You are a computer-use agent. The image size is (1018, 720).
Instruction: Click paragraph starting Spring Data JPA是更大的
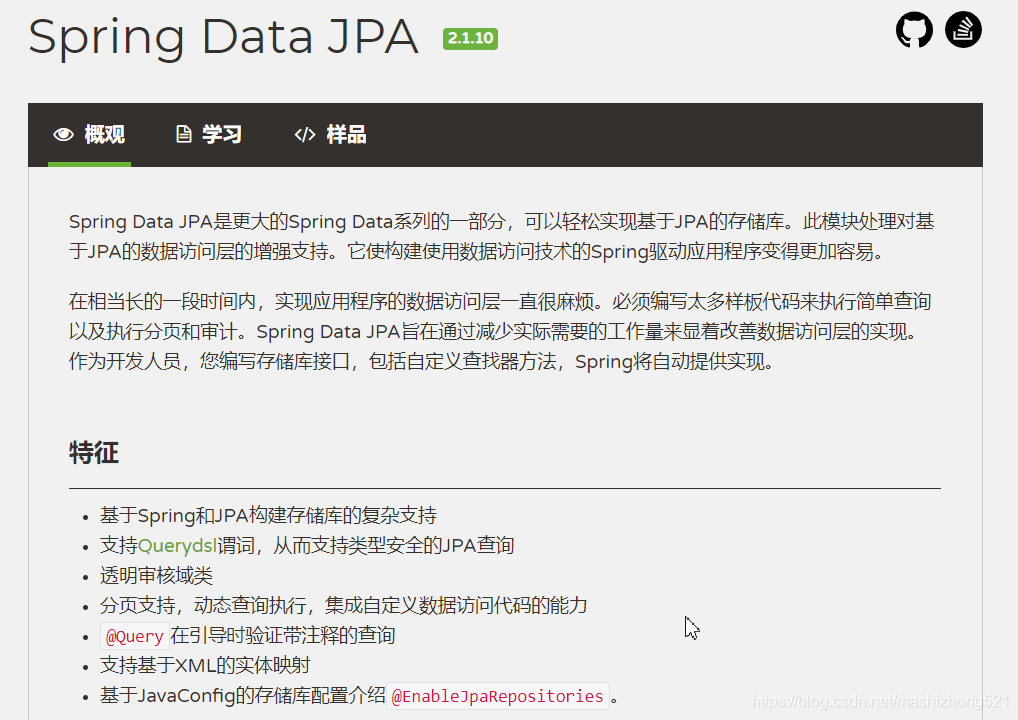pyautogui.click(x=501, y=236)
